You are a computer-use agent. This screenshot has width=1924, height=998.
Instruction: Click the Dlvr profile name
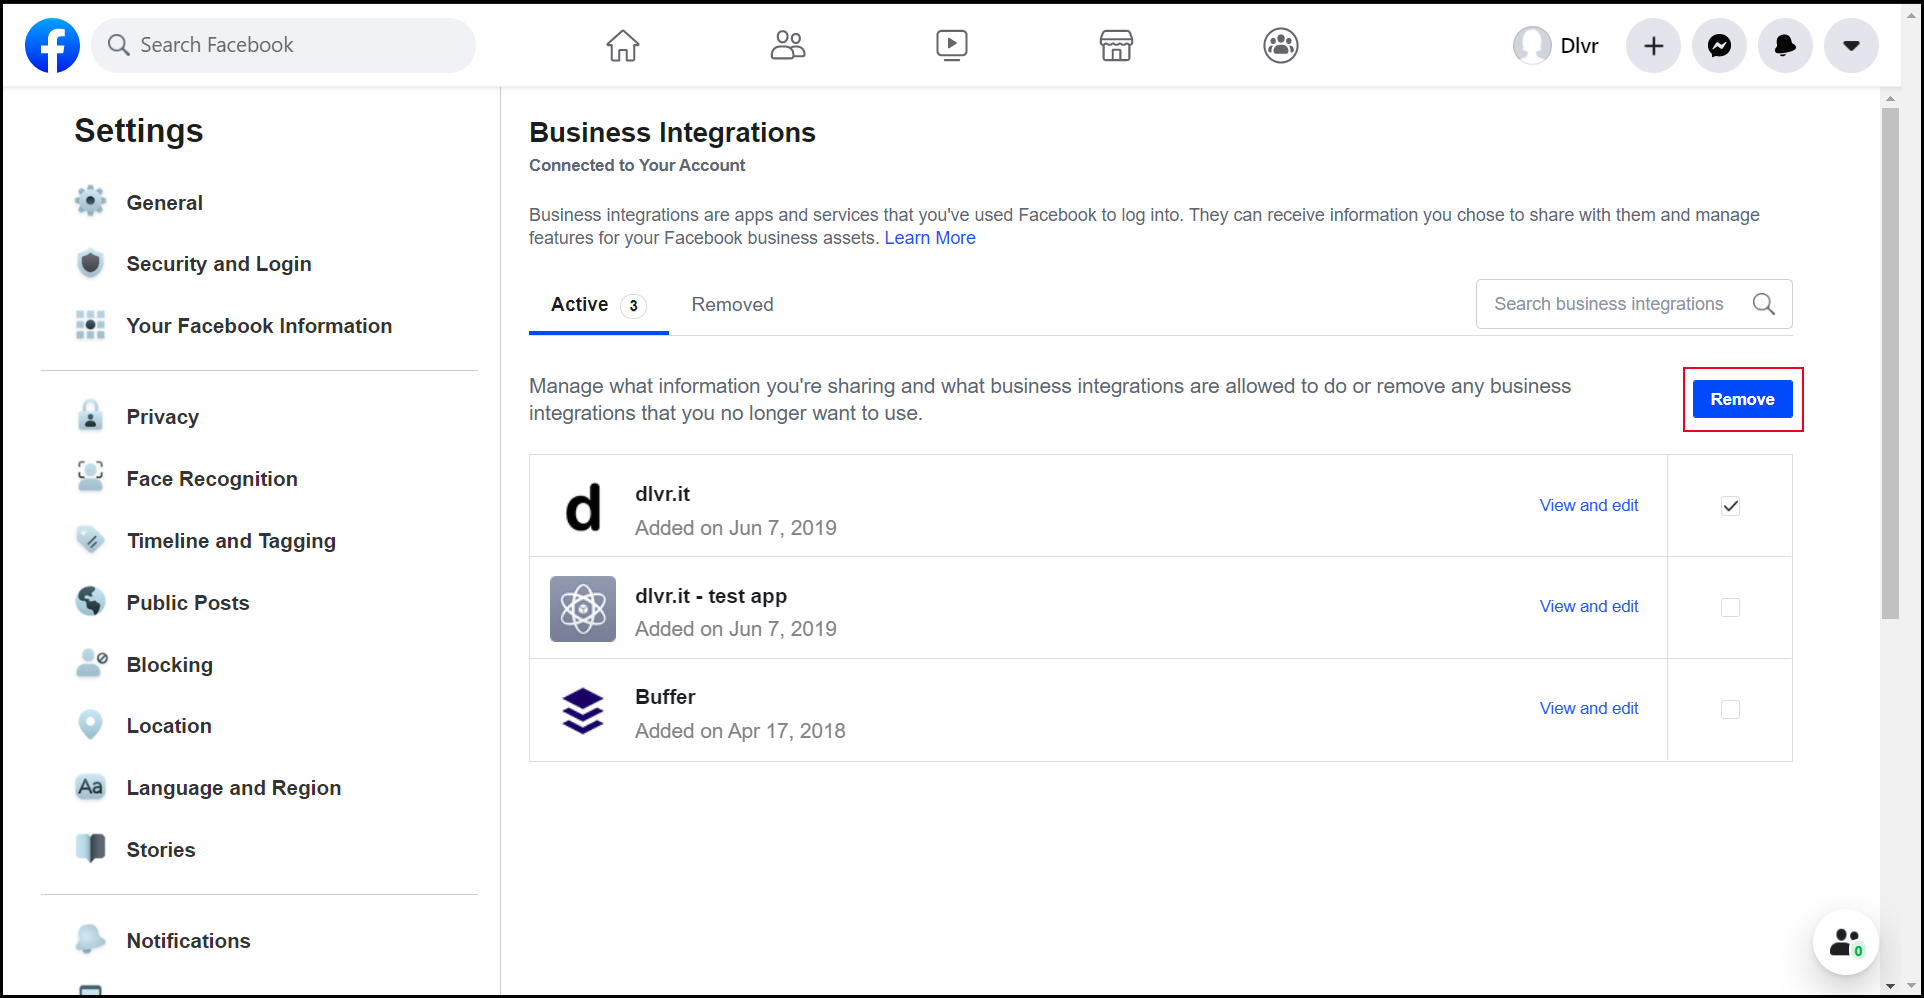click(1579, 46)
